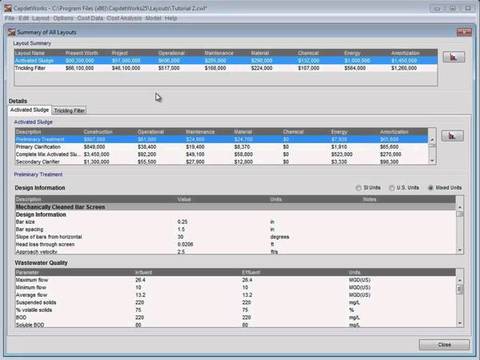Click the Close button at bottom
Image resolution: width=480 pixels, height=360 pixels.
tap(444, 345)
